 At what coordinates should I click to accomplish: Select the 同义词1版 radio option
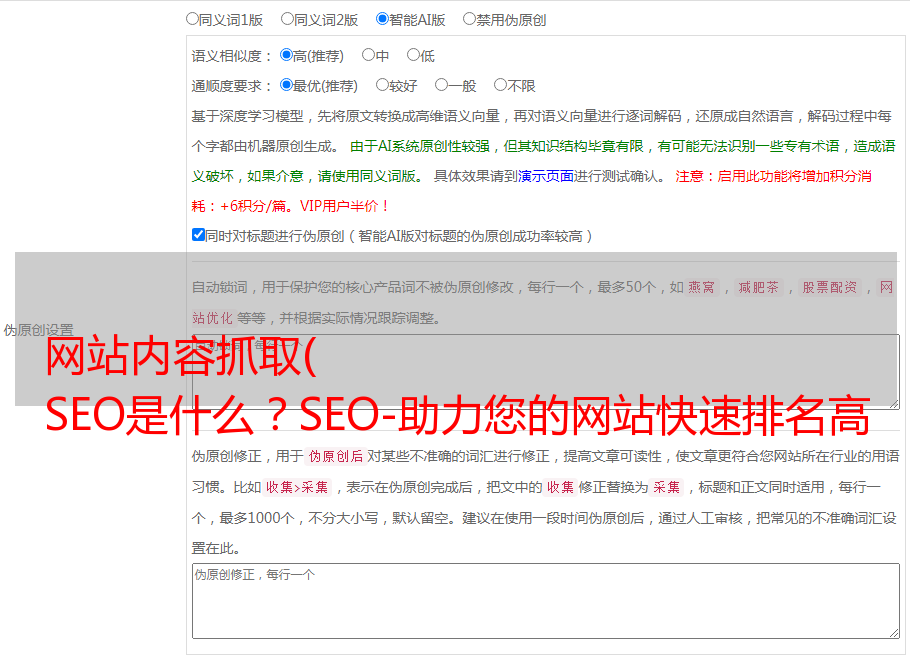[192, 19]
